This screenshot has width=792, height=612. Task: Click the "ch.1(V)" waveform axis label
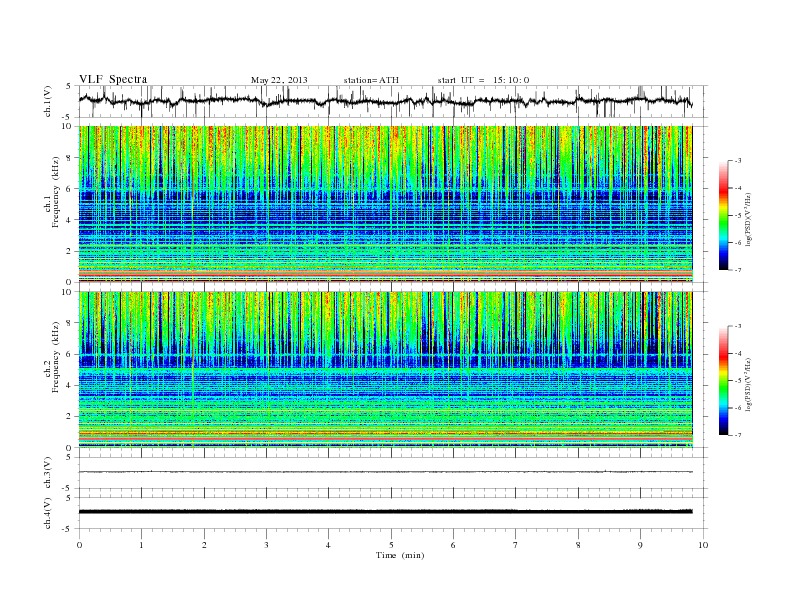click(x=48, y=101)
